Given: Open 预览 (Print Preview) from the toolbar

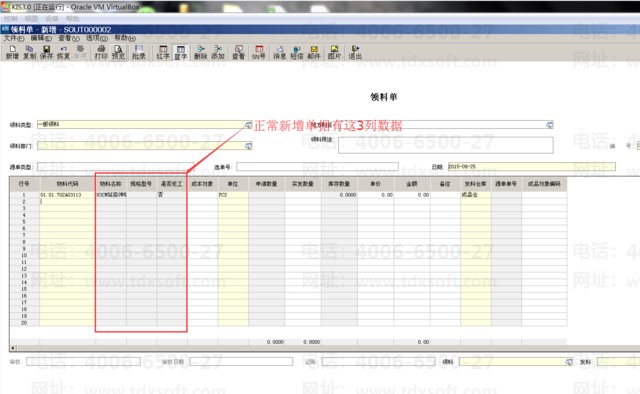Looking at the screenshot, I should (118, 52).
